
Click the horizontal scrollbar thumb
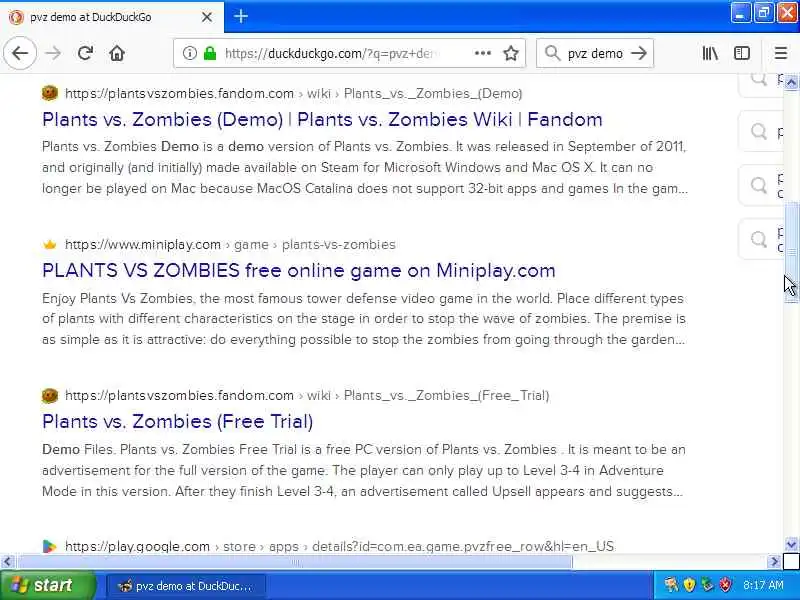[x=296, y=562]
